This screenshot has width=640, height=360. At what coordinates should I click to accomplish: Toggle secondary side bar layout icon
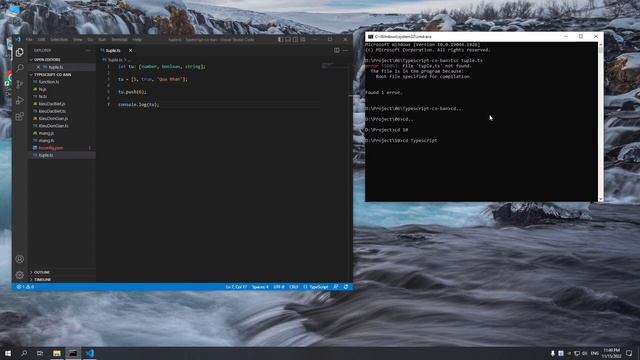coord(295,40)
